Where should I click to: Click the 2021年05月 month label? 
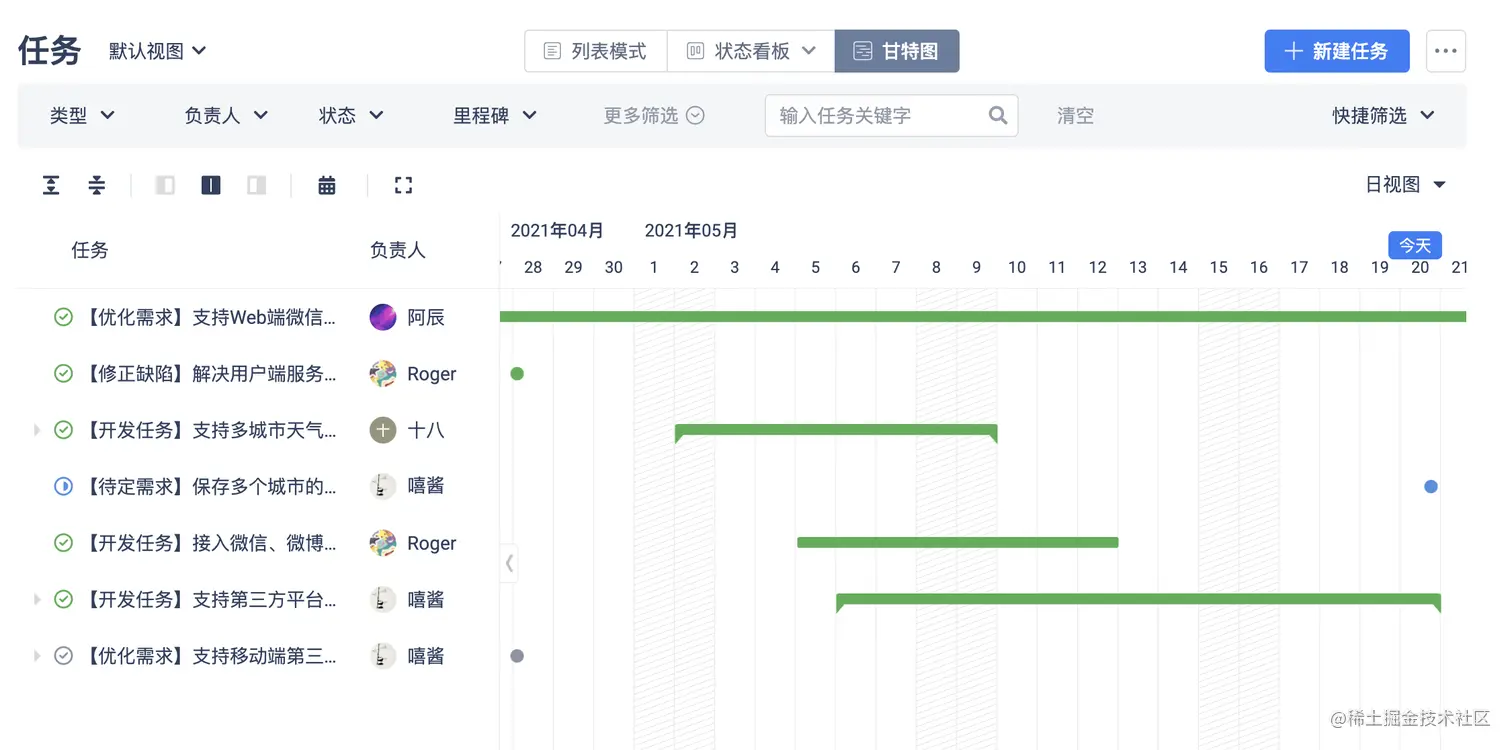point(691,230)
